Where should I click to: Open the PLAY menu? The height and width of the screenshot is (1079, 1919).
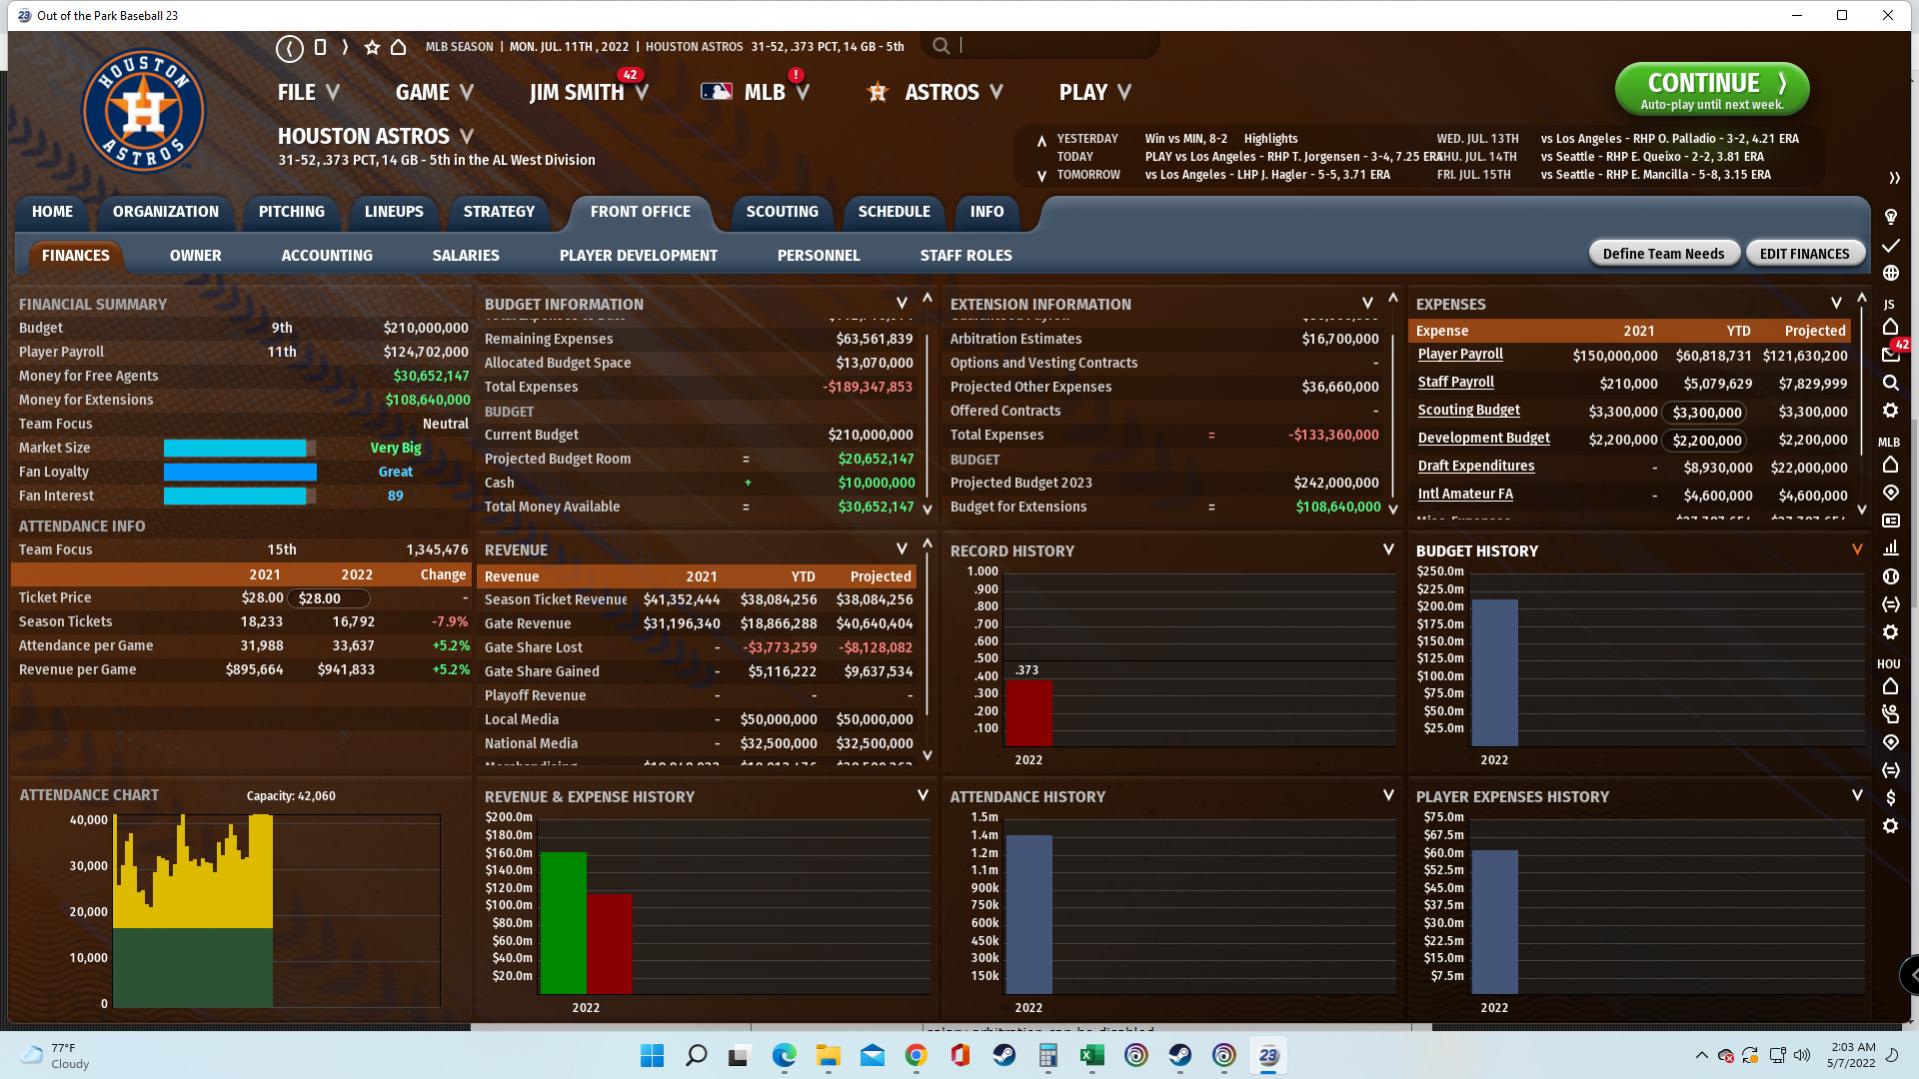1096,92
